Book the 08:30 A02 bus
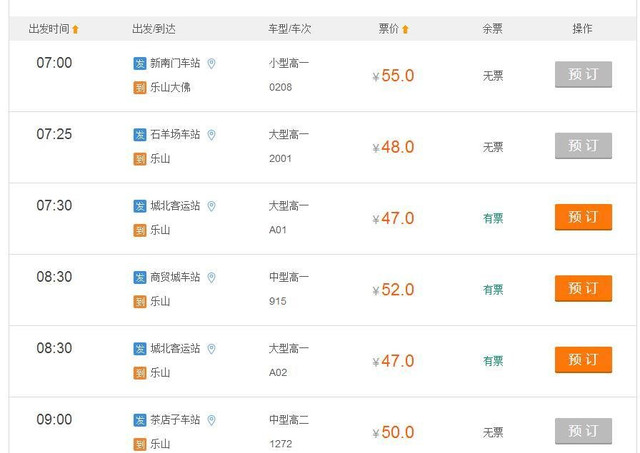 pyautogui.click(x=583, y=360)
